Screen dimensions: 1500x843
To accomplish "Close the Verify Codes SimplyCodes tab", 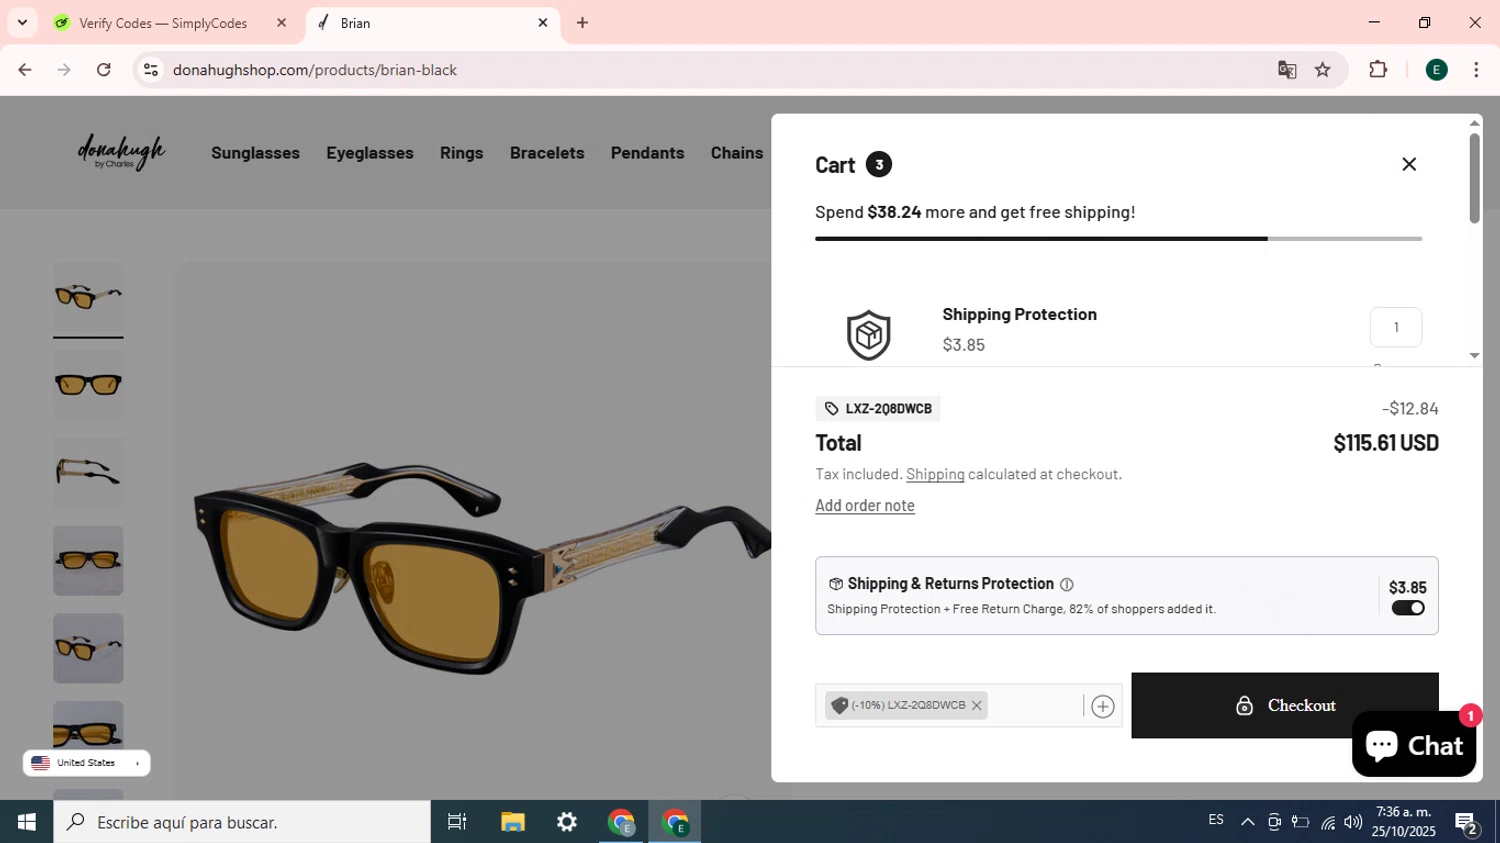I will click(281, 23).
